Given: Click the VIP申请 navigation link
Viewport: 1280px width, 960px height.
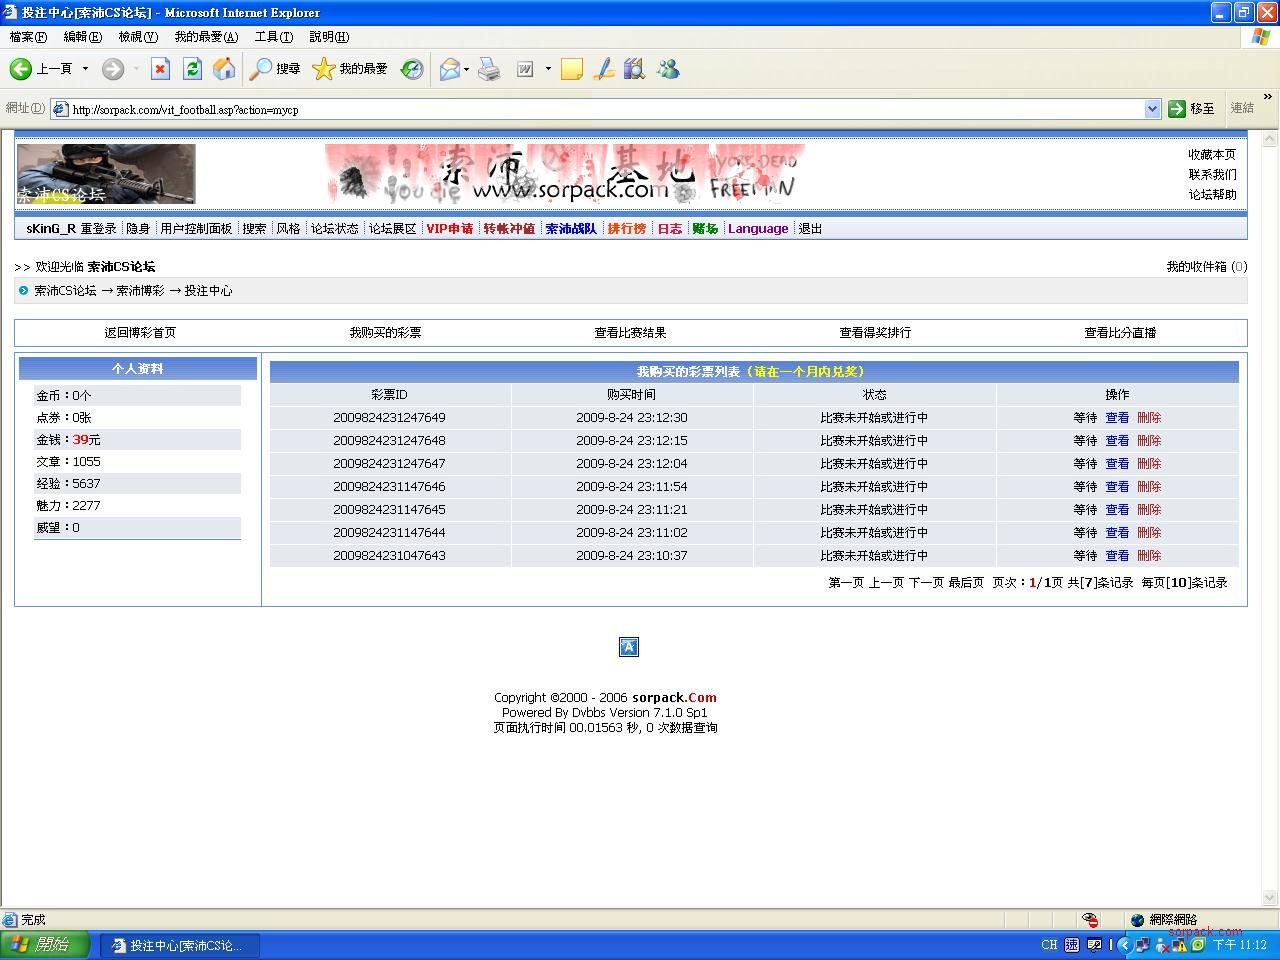Looking at the screenshot, I should (x=449, y=229).
